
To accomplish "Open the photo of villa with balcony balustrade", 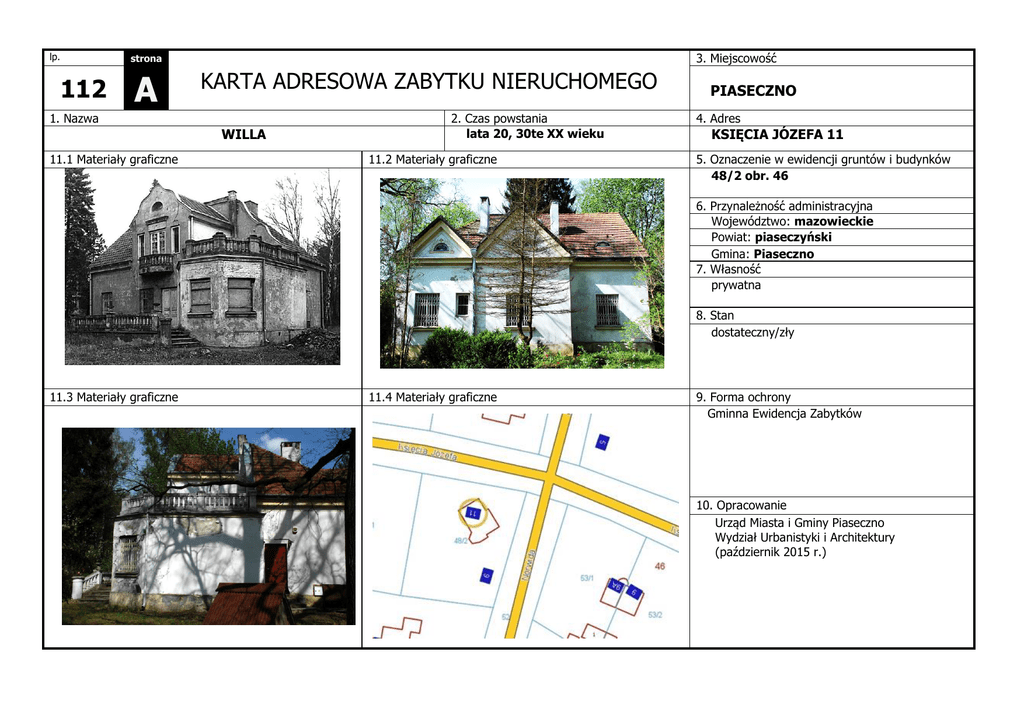I will click(208, 526).
